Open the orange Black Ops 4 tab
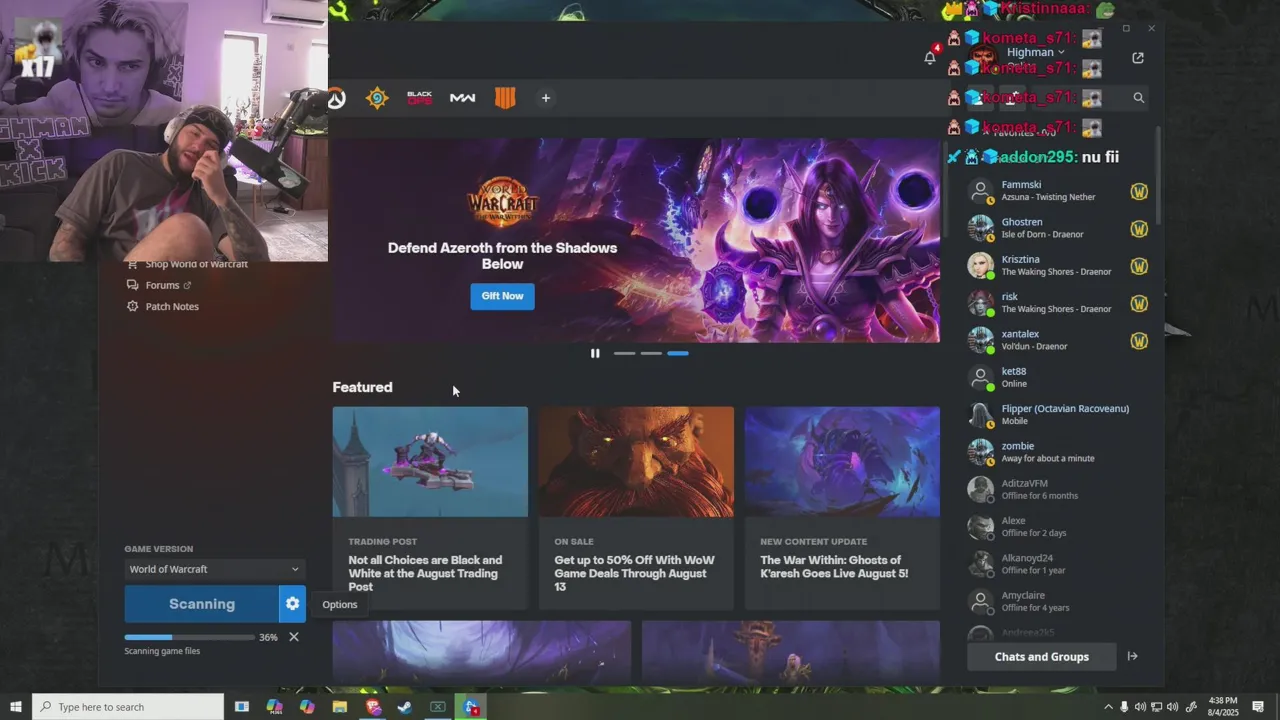 (505, 98)
